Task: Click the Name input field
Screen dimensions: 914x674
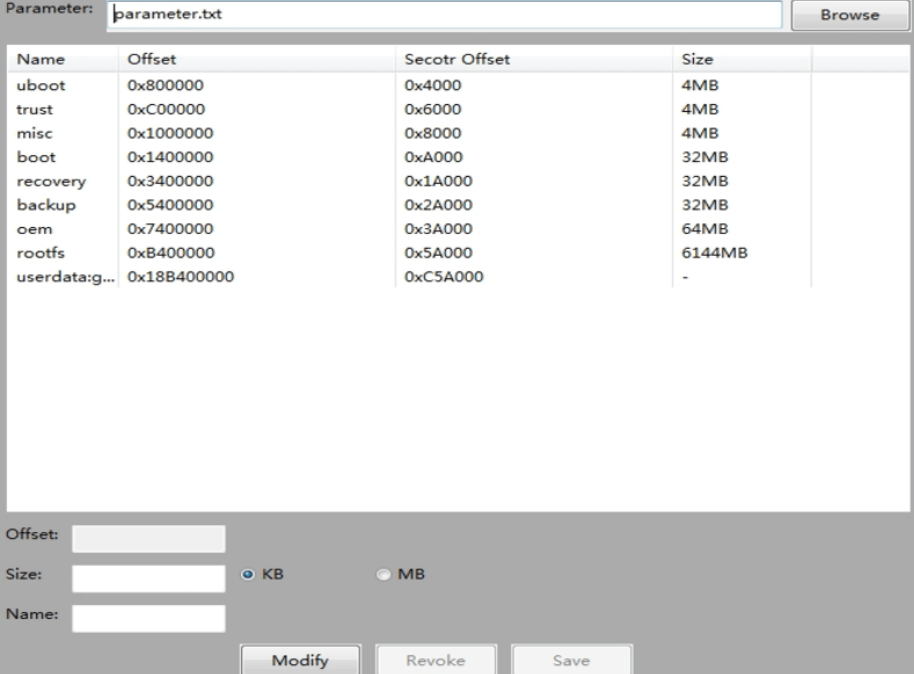Action: point(149,619)
